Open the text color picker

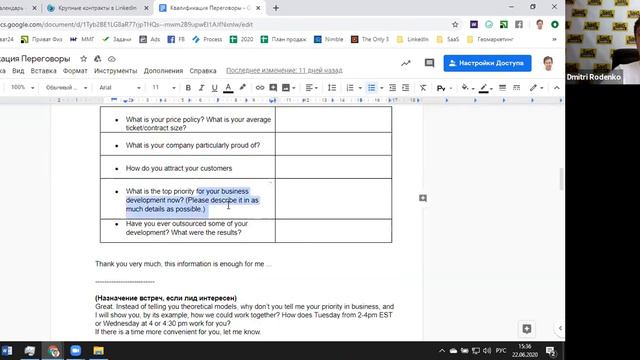[x=228, y=88]
